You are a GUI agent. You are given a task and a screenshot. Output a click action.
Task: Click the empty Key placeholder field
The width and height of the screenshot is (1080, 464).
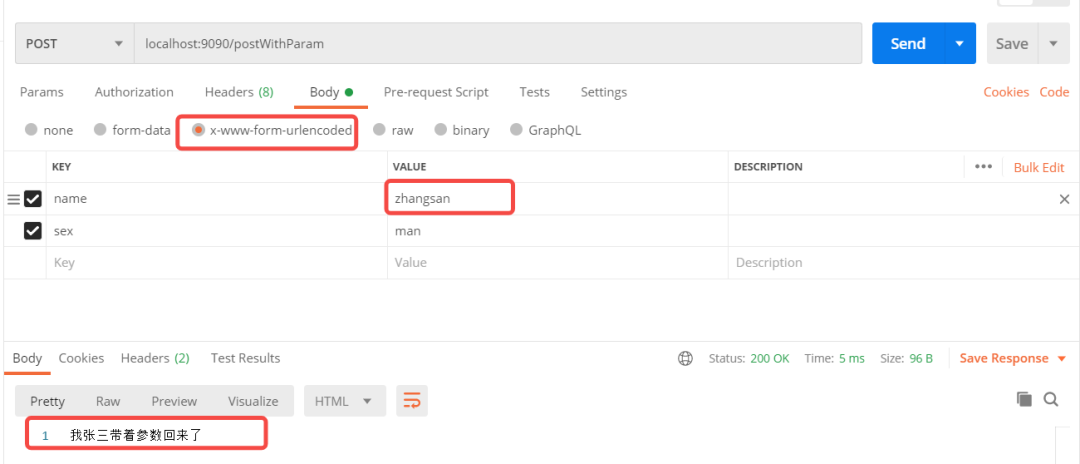click(x=216, y=262)
